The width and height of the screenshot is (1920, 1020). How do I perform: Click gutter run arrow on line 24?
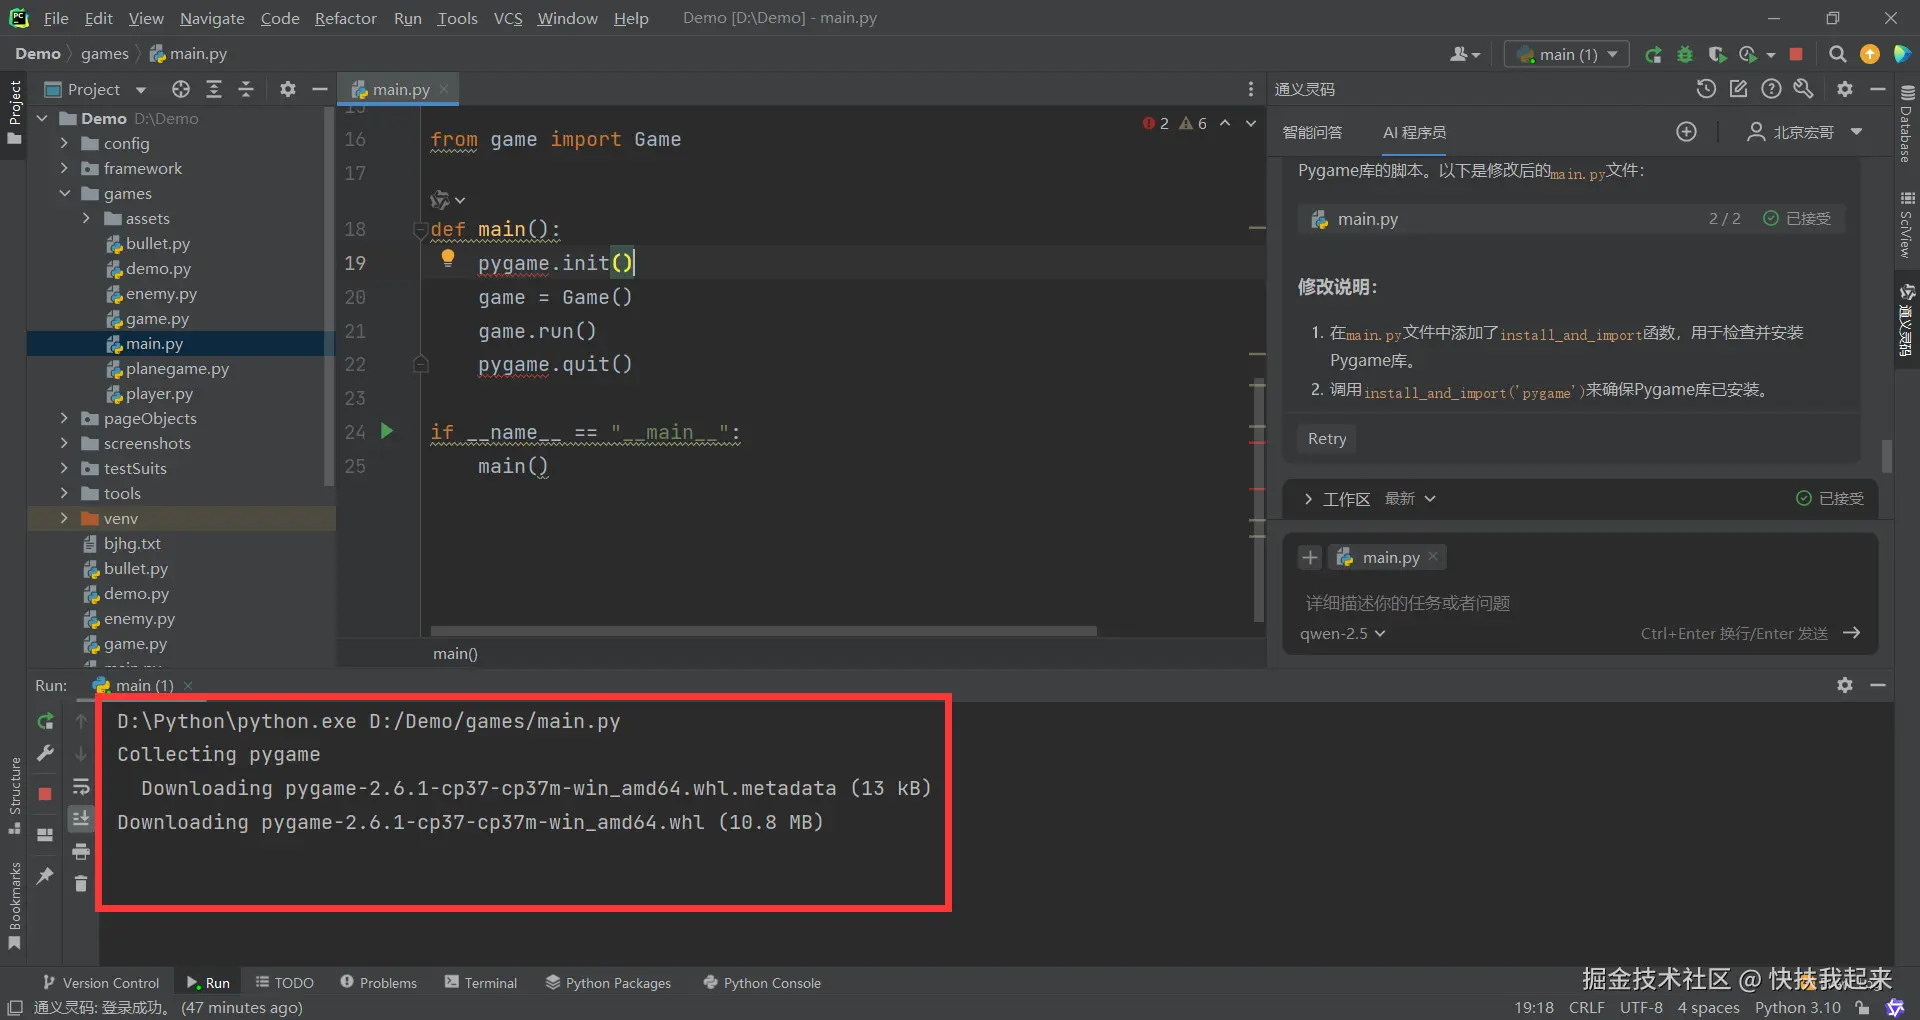(387, 431)
